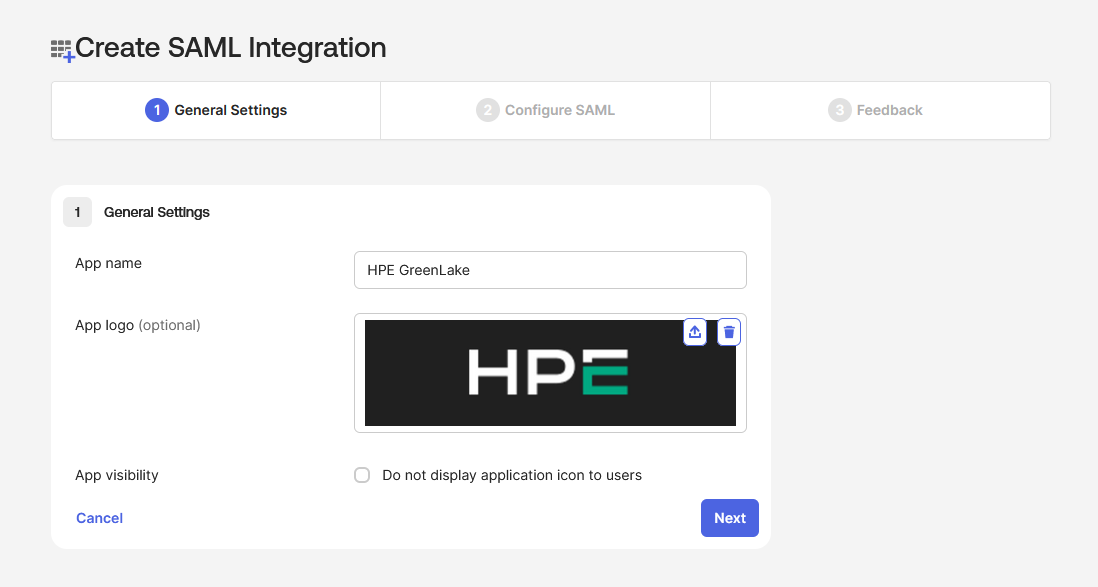Click the Create SAML Integration heading

231,47
